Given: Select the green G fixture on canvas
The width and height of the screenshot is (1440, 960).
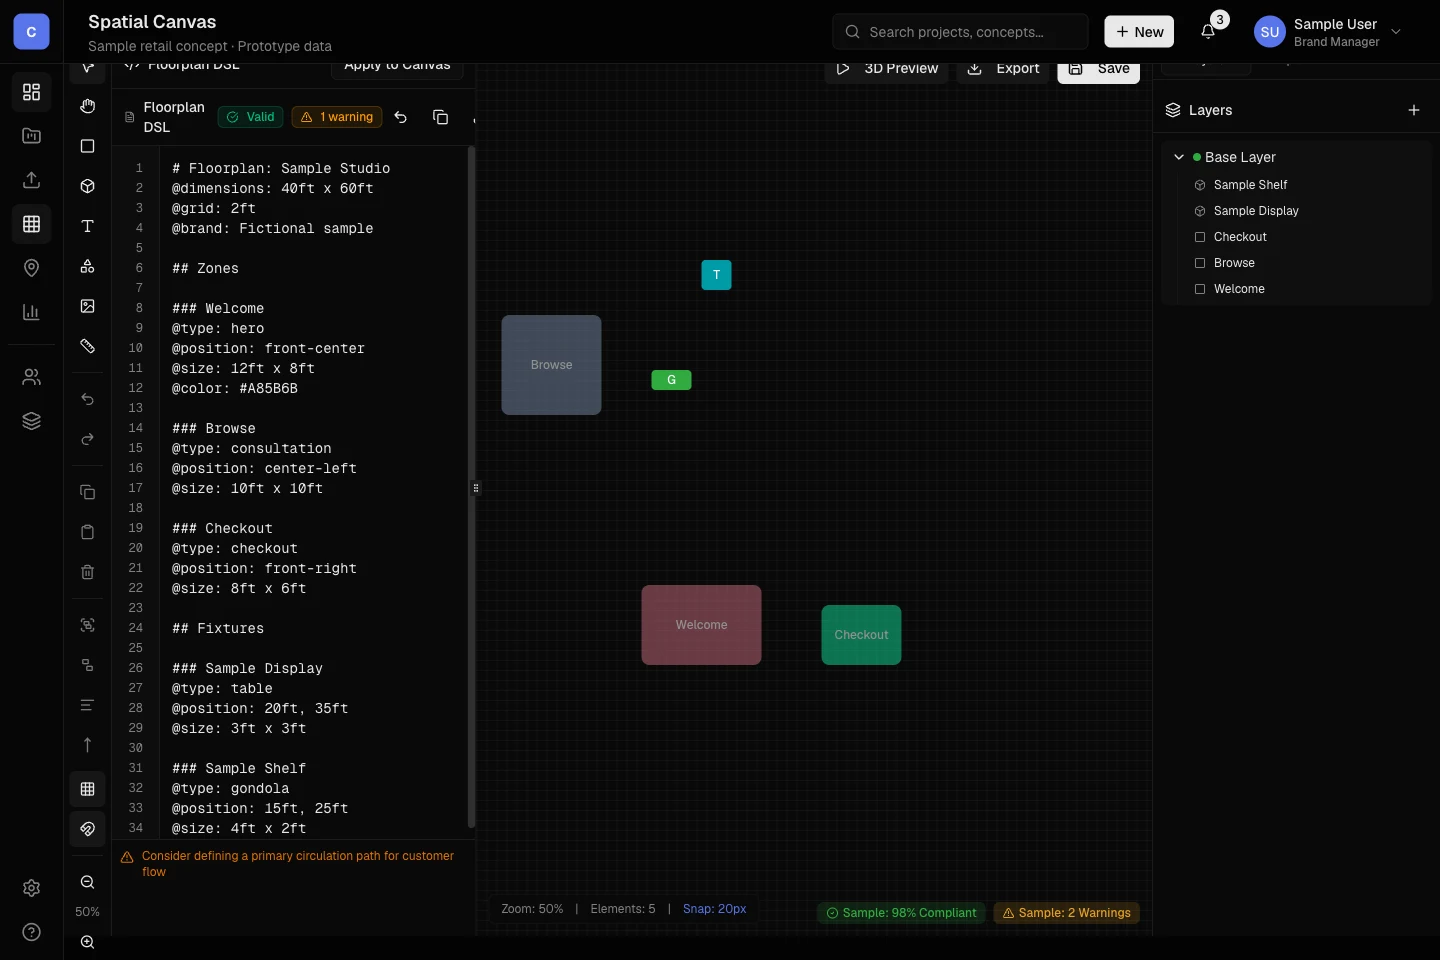Looking at the screenshot, I should tap(671, 380).
